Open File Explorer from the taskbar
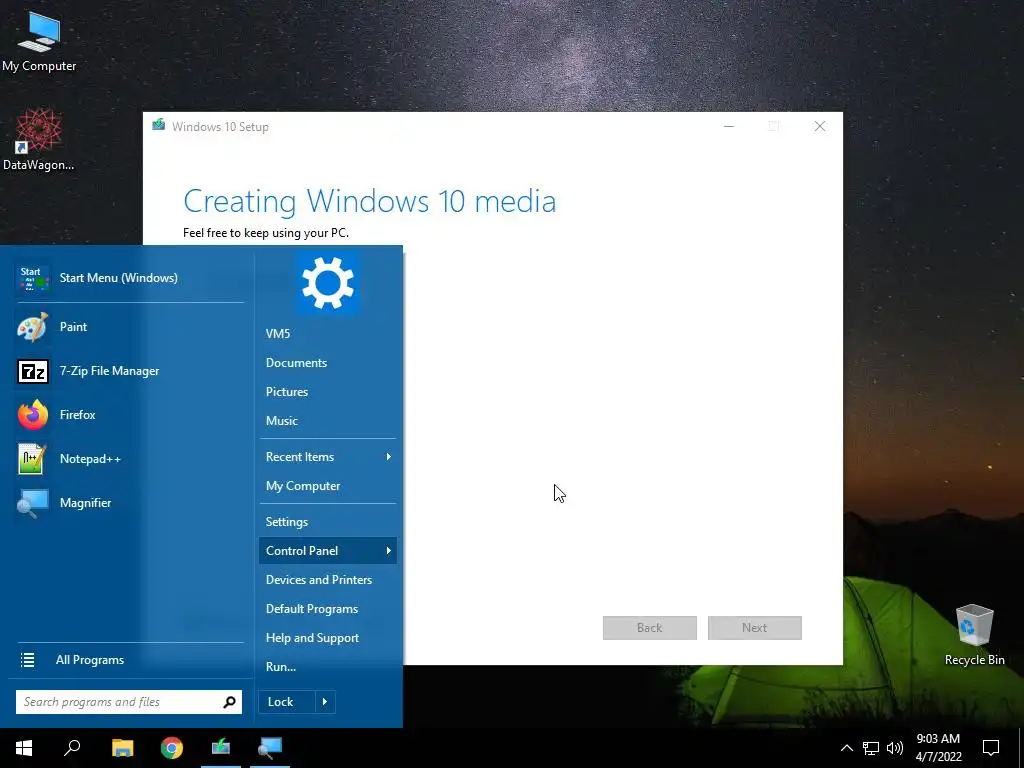 (122, 748)
